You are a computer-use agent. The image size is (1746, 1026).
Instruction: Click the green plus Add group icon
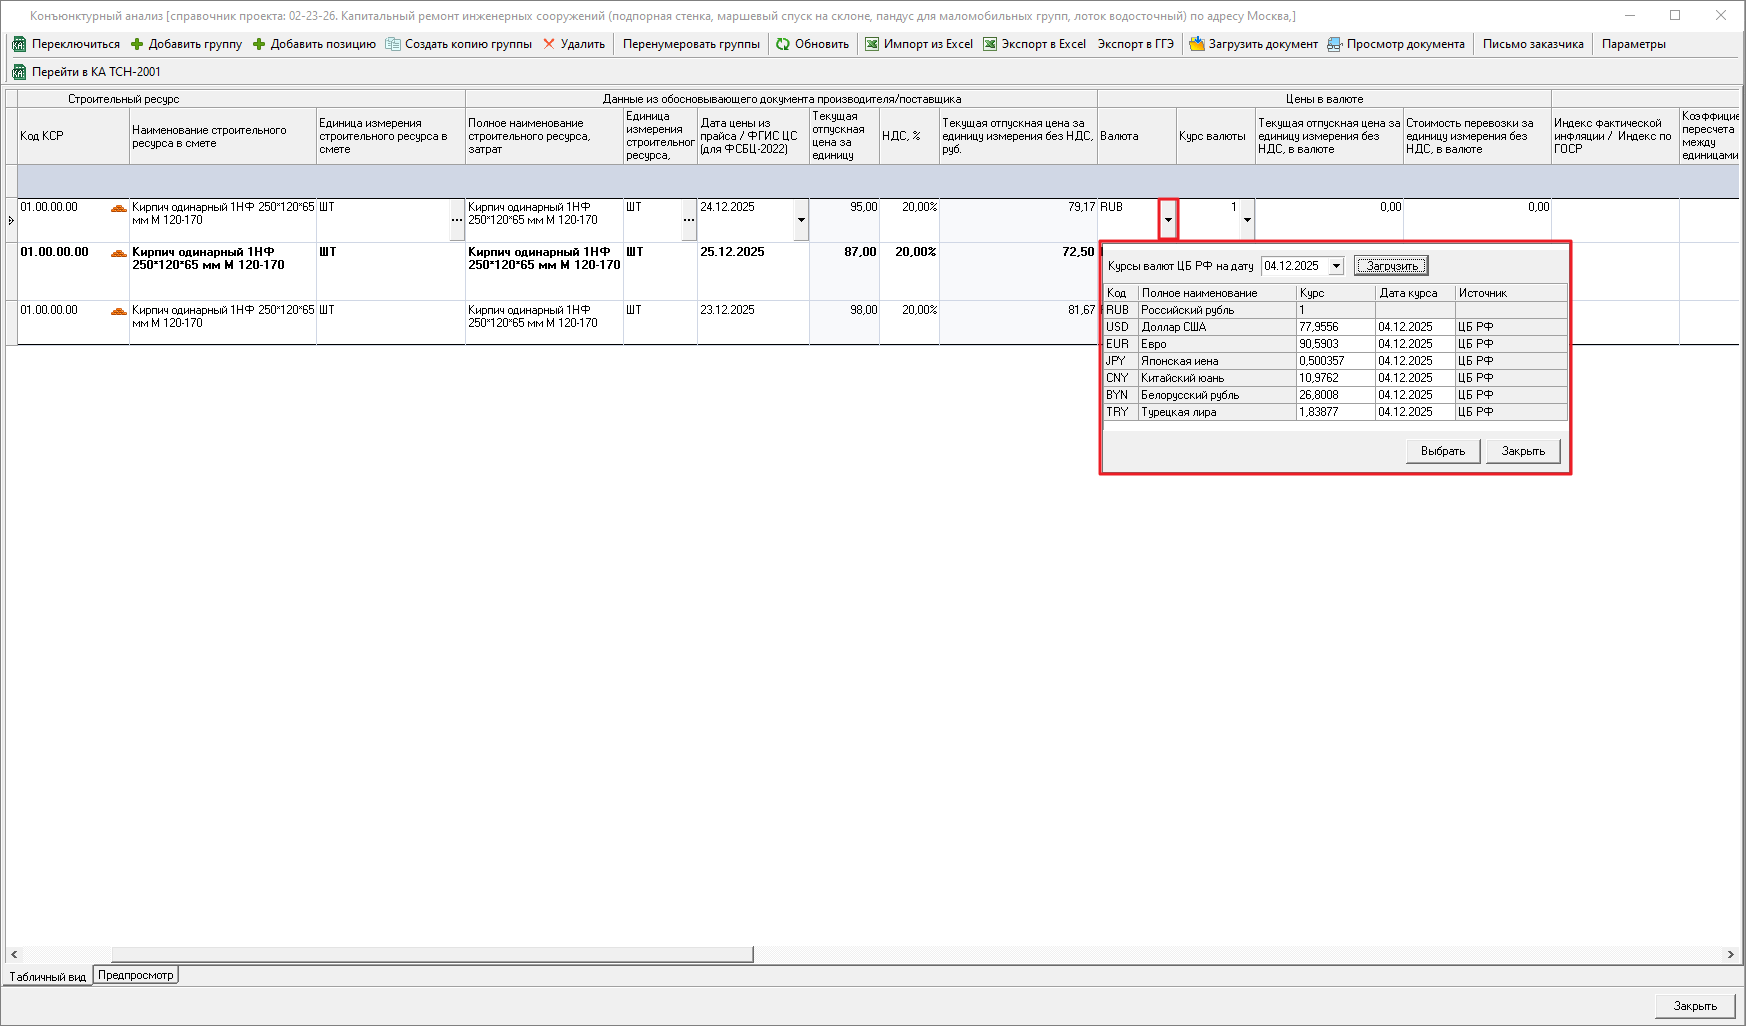(x=137, y=44)
